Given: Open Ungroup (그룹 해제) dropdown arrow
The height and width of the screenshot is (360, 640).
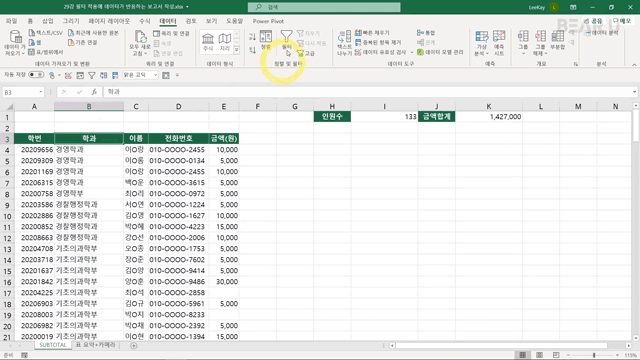Looking at the screenshot, I should [x=546, y=53].
